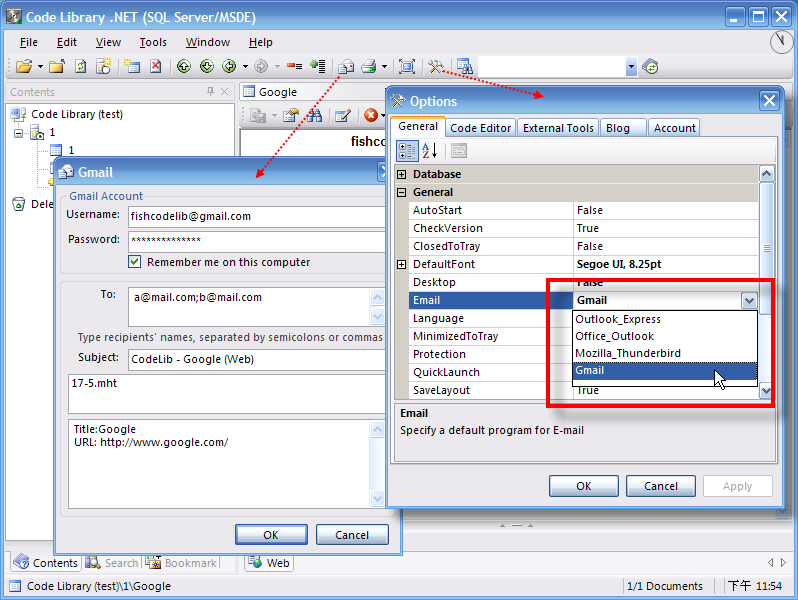Screen dimensions: 798x600
Task: Click the green back arrow icon
Action: 230,66
